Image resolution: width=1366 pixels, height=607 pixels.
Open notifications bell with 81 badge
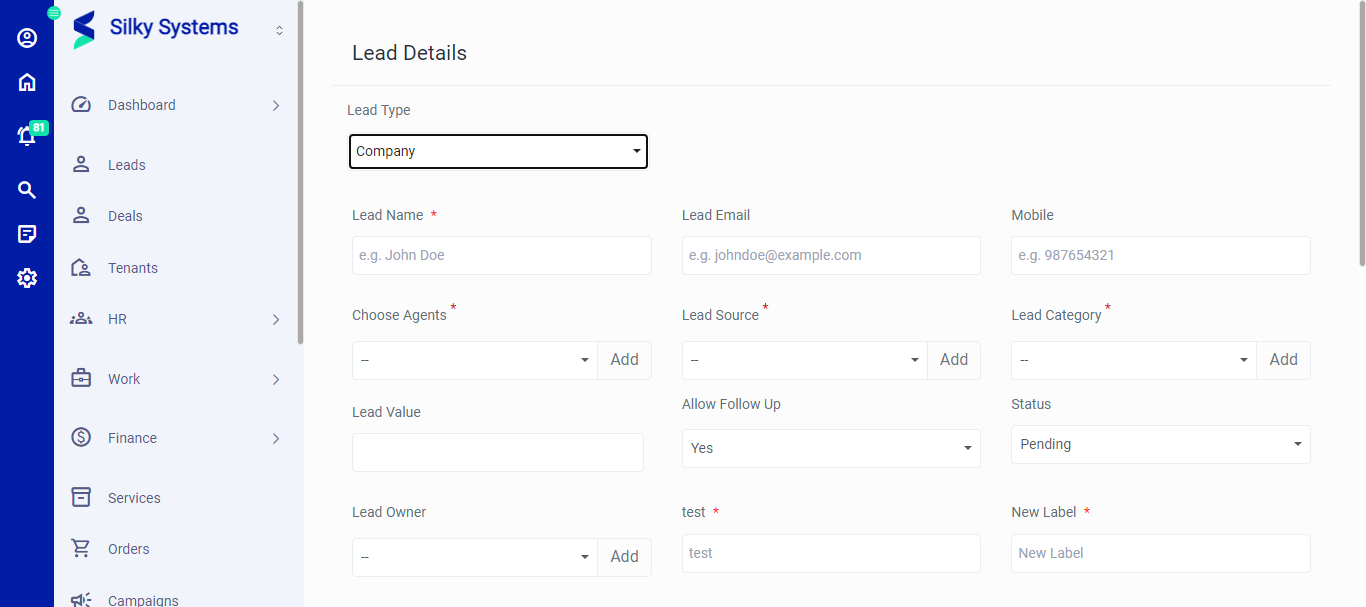tap(28, 136)
